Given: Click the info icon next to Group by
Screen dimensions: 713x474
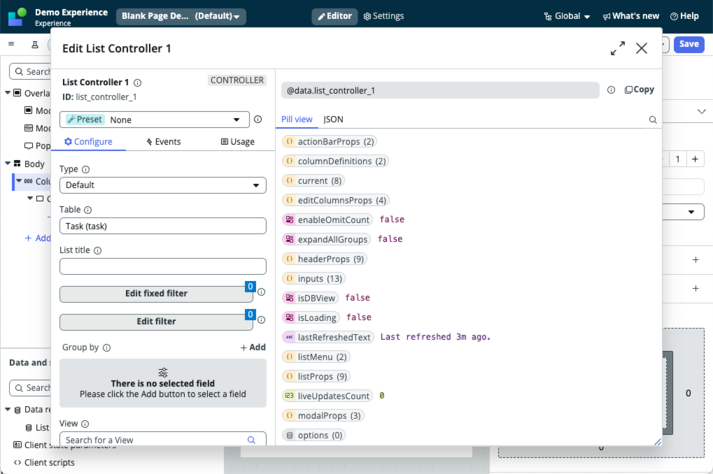Looking at the screenshot, I should point(106,348).
